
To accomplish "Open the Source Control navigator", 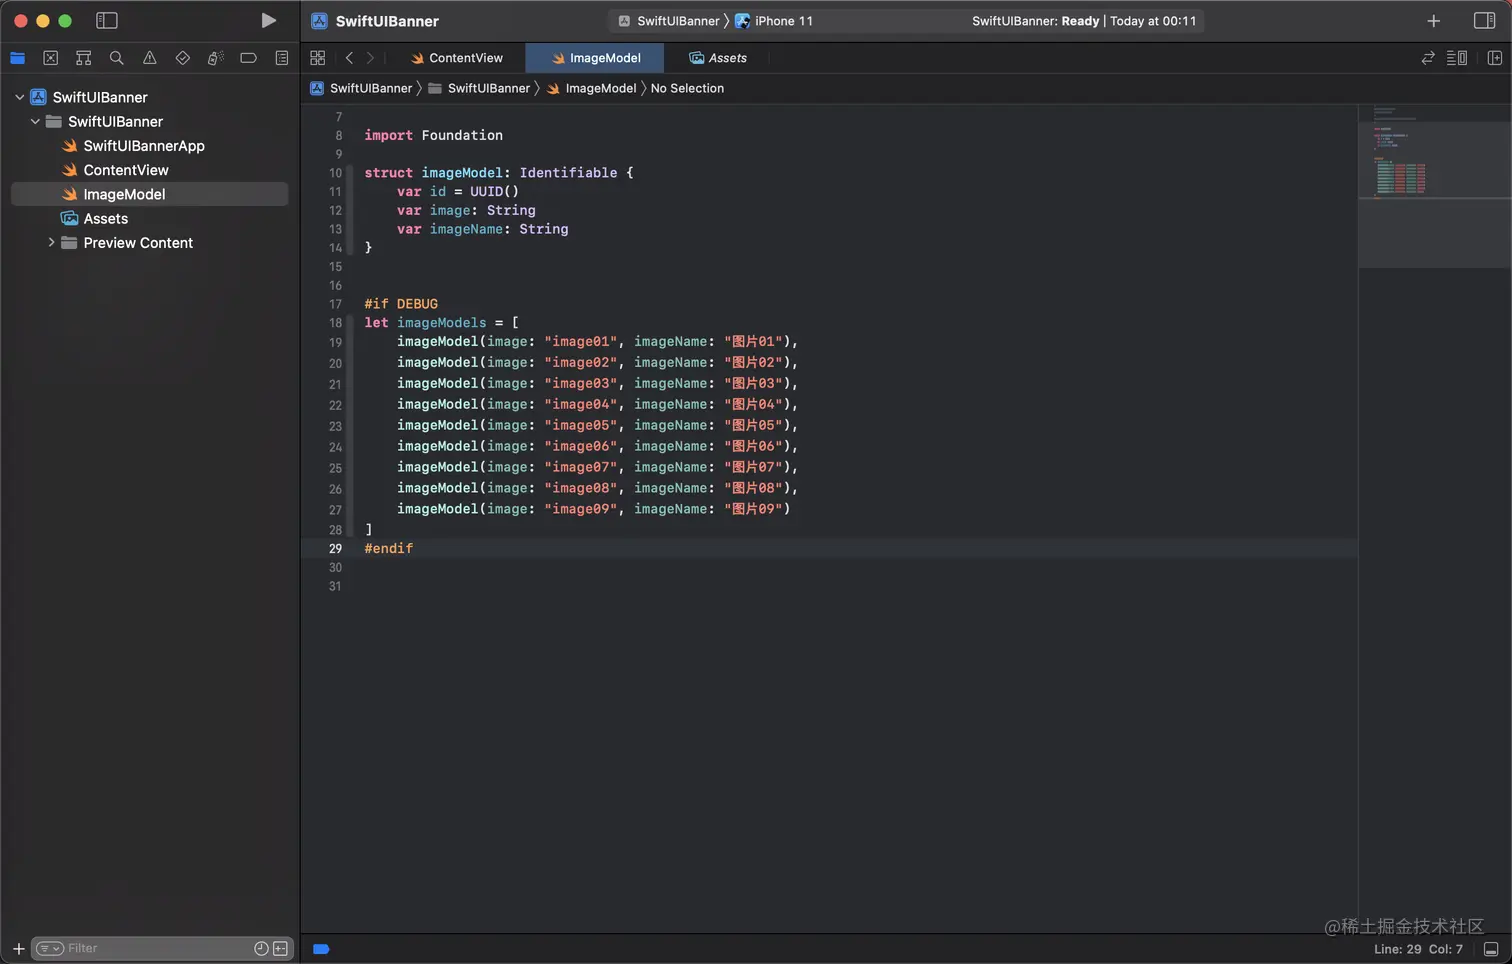I will pyautogui.click(x=51, y=58).
